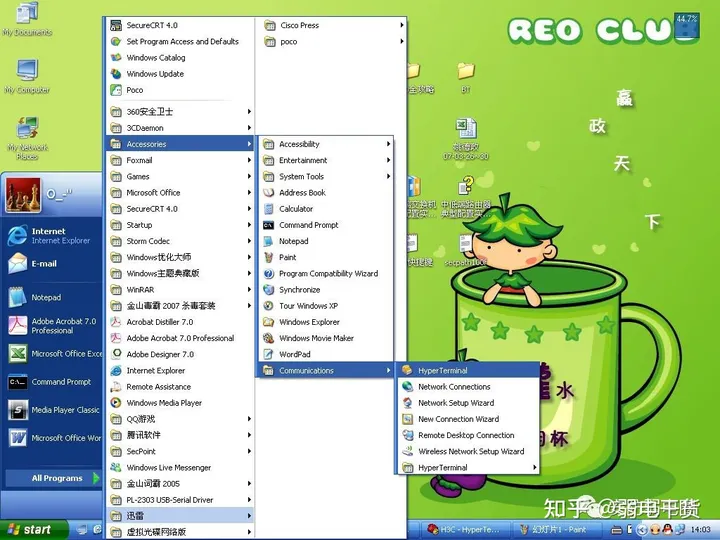Select the Entertainment menu entry
This screenshot has width=720, height=540.
point(325,160)
